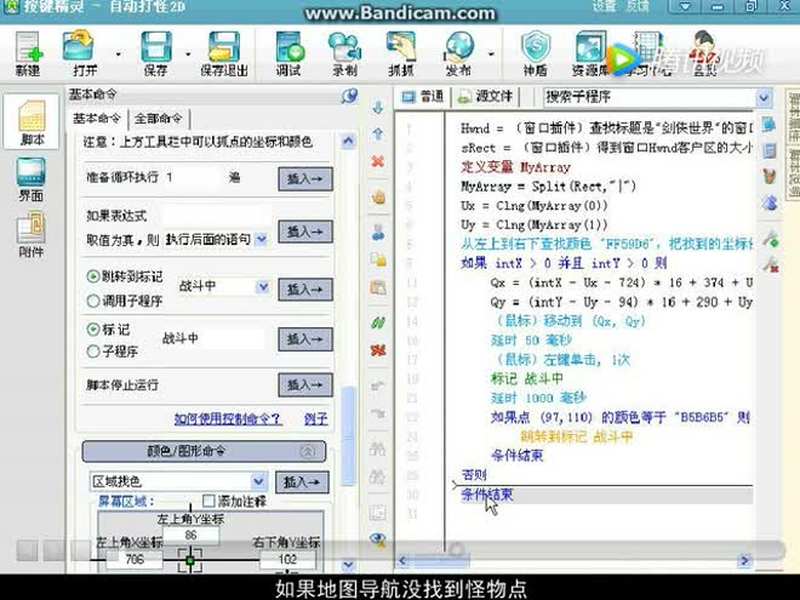This screenshot has width=800, height=600.
Task: Open the 调试 debug tool
Action: pos(289,50)
